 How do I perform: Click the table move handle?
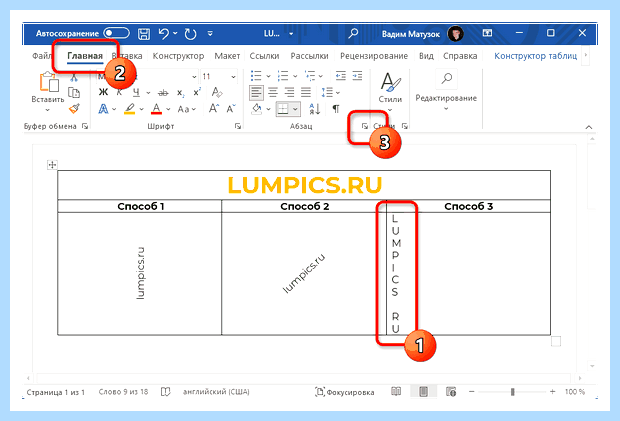[x=52, y=164]
